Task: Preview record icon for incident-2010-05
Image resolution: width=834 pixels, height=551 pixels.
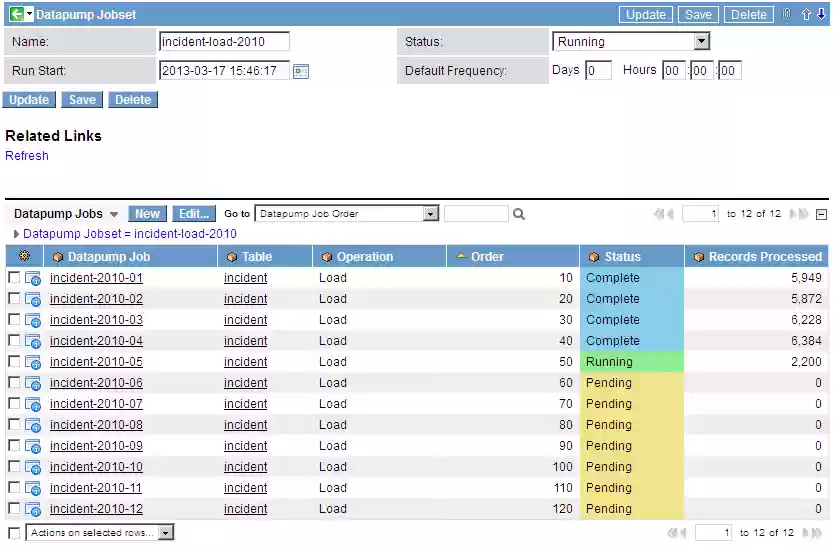Action: (33, 362)
